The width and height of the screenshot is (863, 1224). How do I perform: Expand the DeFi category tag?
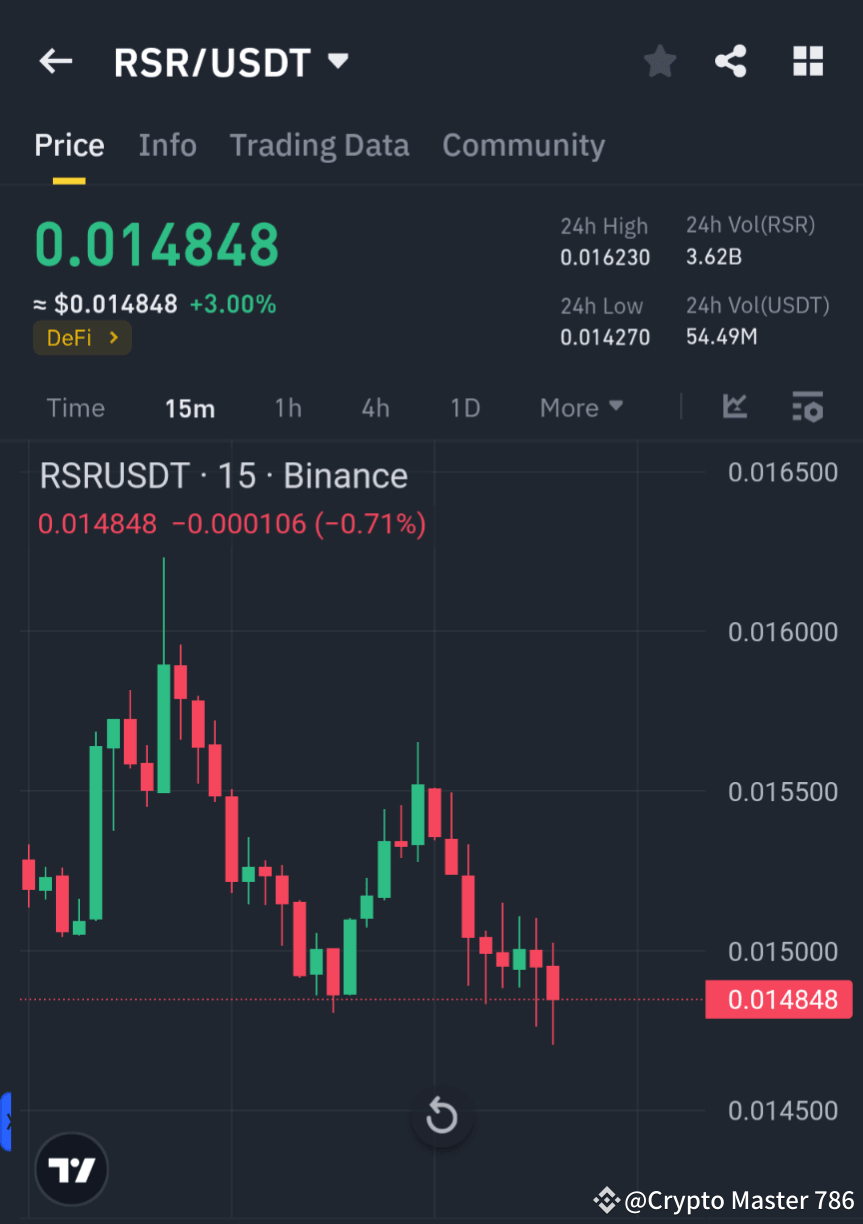tap(82, 337)
